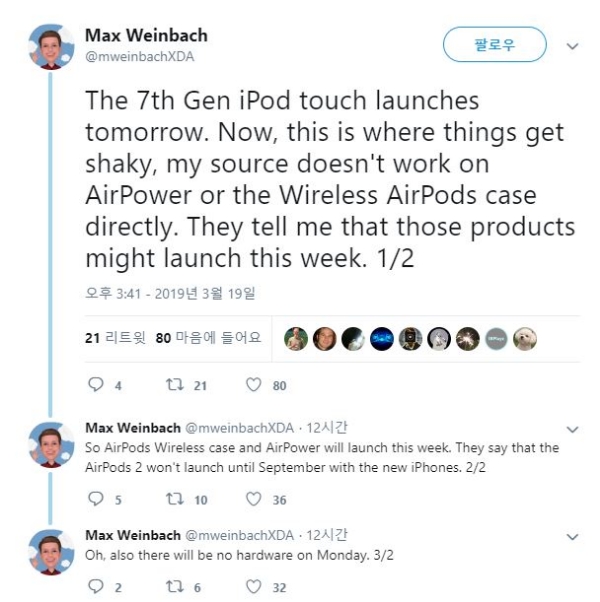The image size is (600, 602).
Task: Like the 3/2 tweet with 32 likes
Action: tap(253, 586)
